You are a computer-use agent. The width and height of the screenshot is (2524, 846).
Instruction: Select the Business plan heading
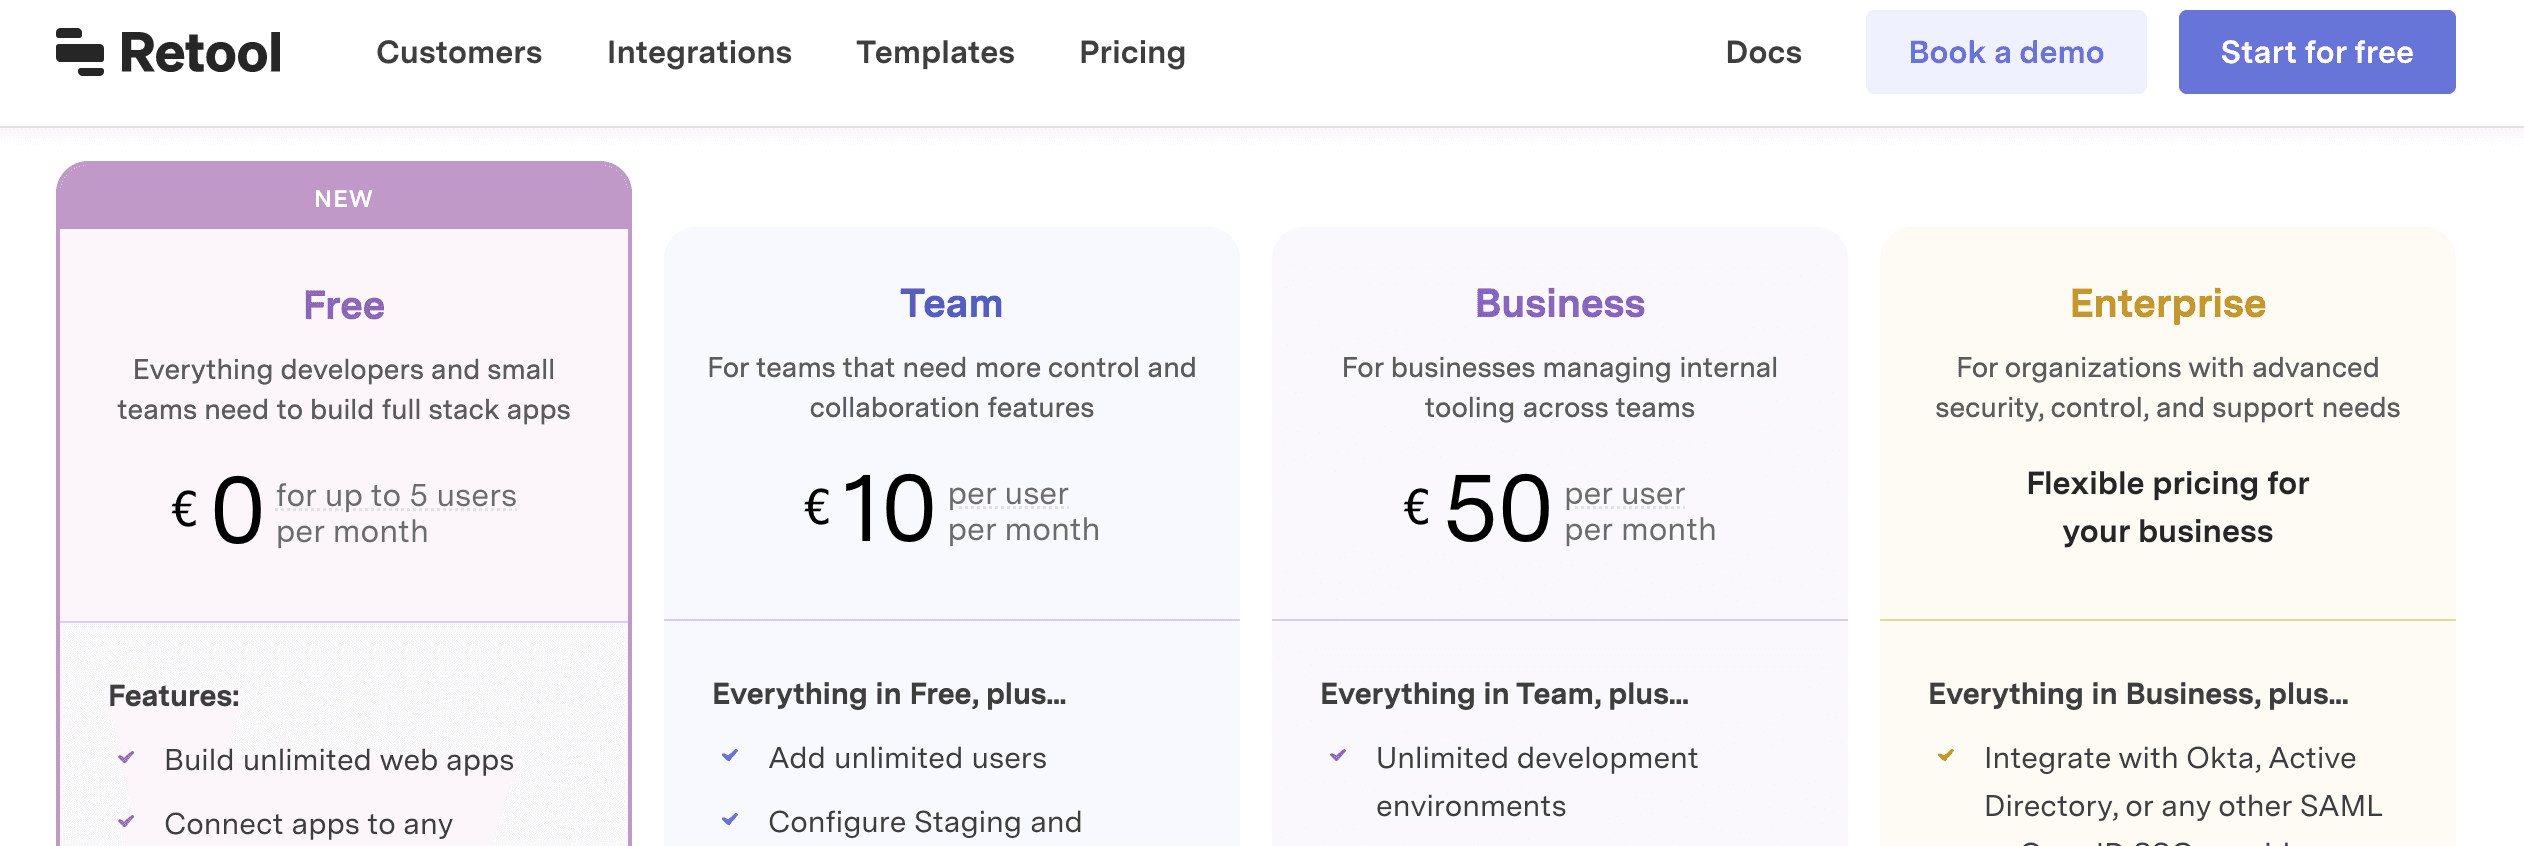tap(1559, 303)
